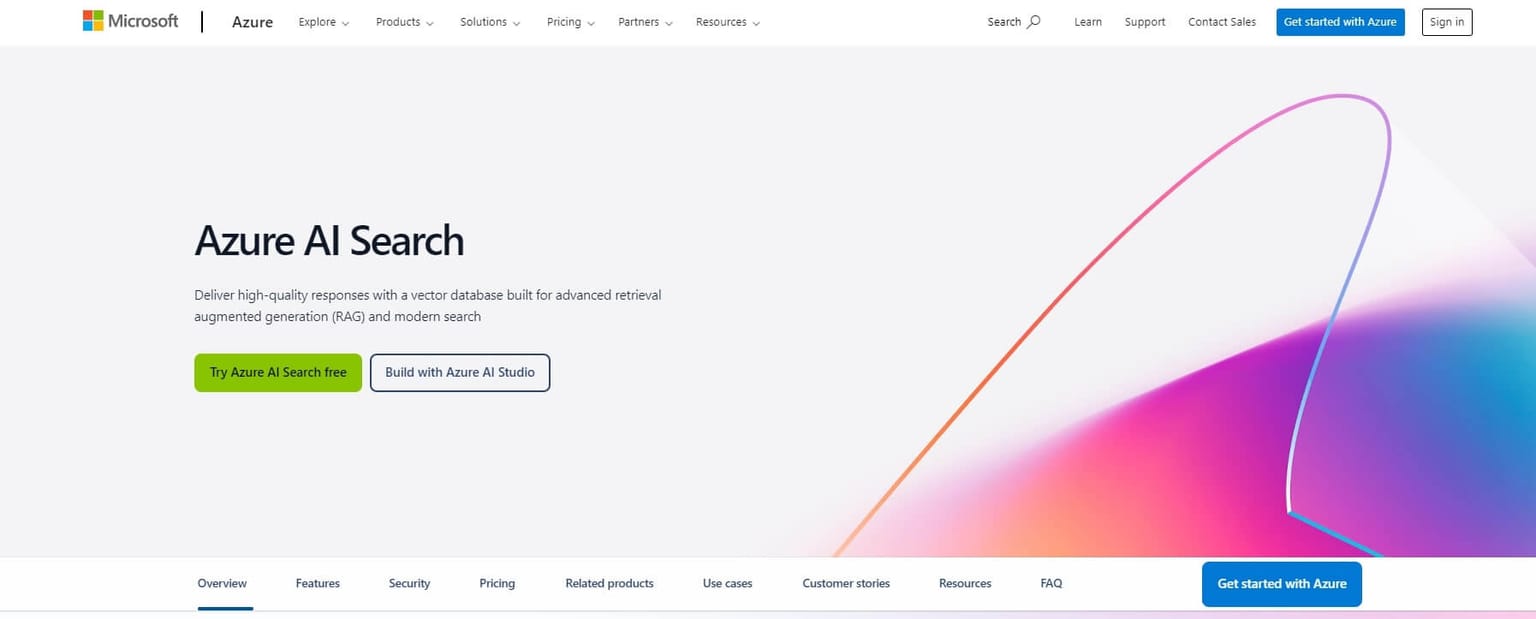Expand the Explore dropdown menu
The width and height of the screenshot is (1536, 619).
[x=324, y=22]
